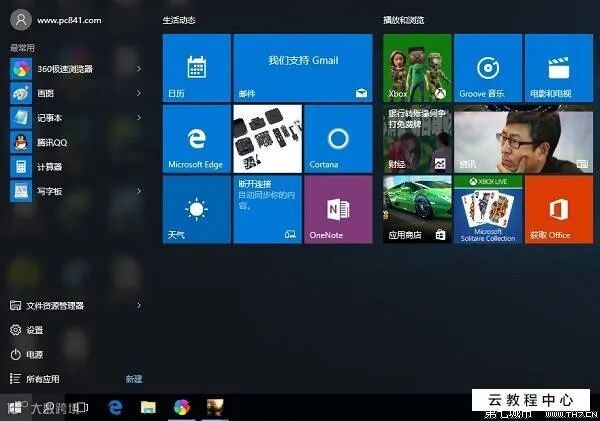Open the Xbox tile
The image size is (600, 421).
[417, 68]
